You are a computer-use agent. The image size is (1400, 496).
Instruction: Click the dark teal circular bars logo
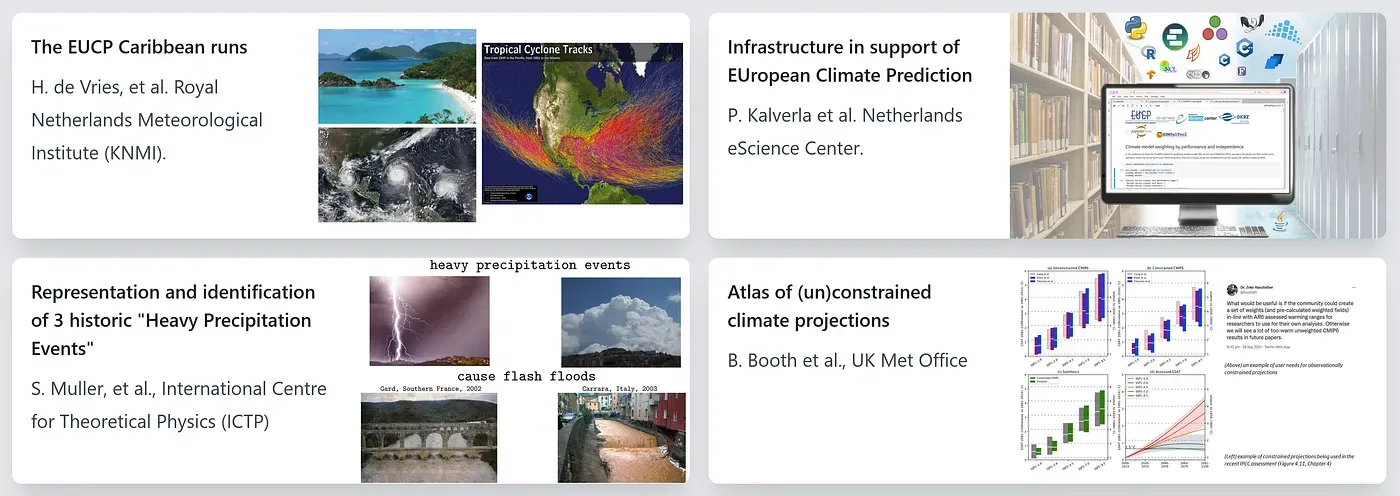click(x=1175, y=36)
